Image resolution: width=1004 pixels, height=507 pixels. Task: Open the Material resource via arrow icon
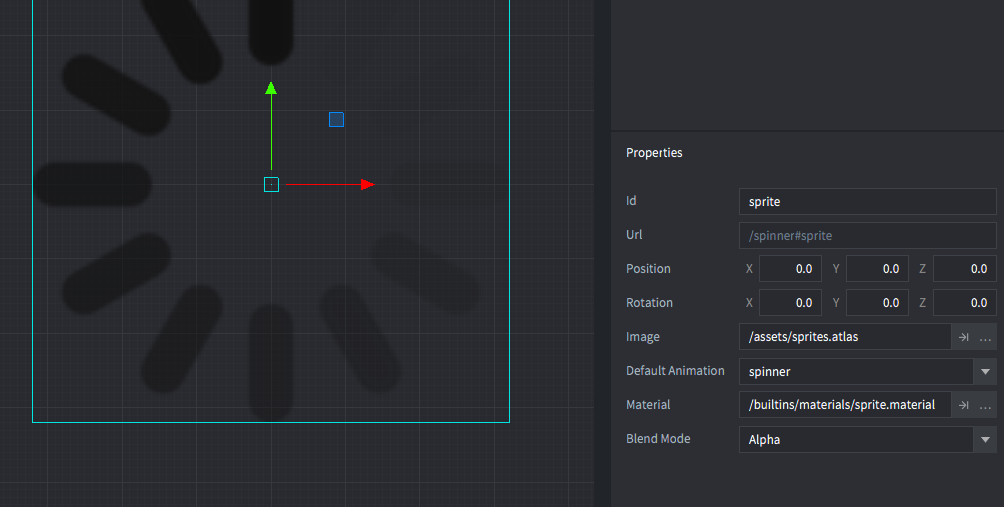(x=964, y=405)
